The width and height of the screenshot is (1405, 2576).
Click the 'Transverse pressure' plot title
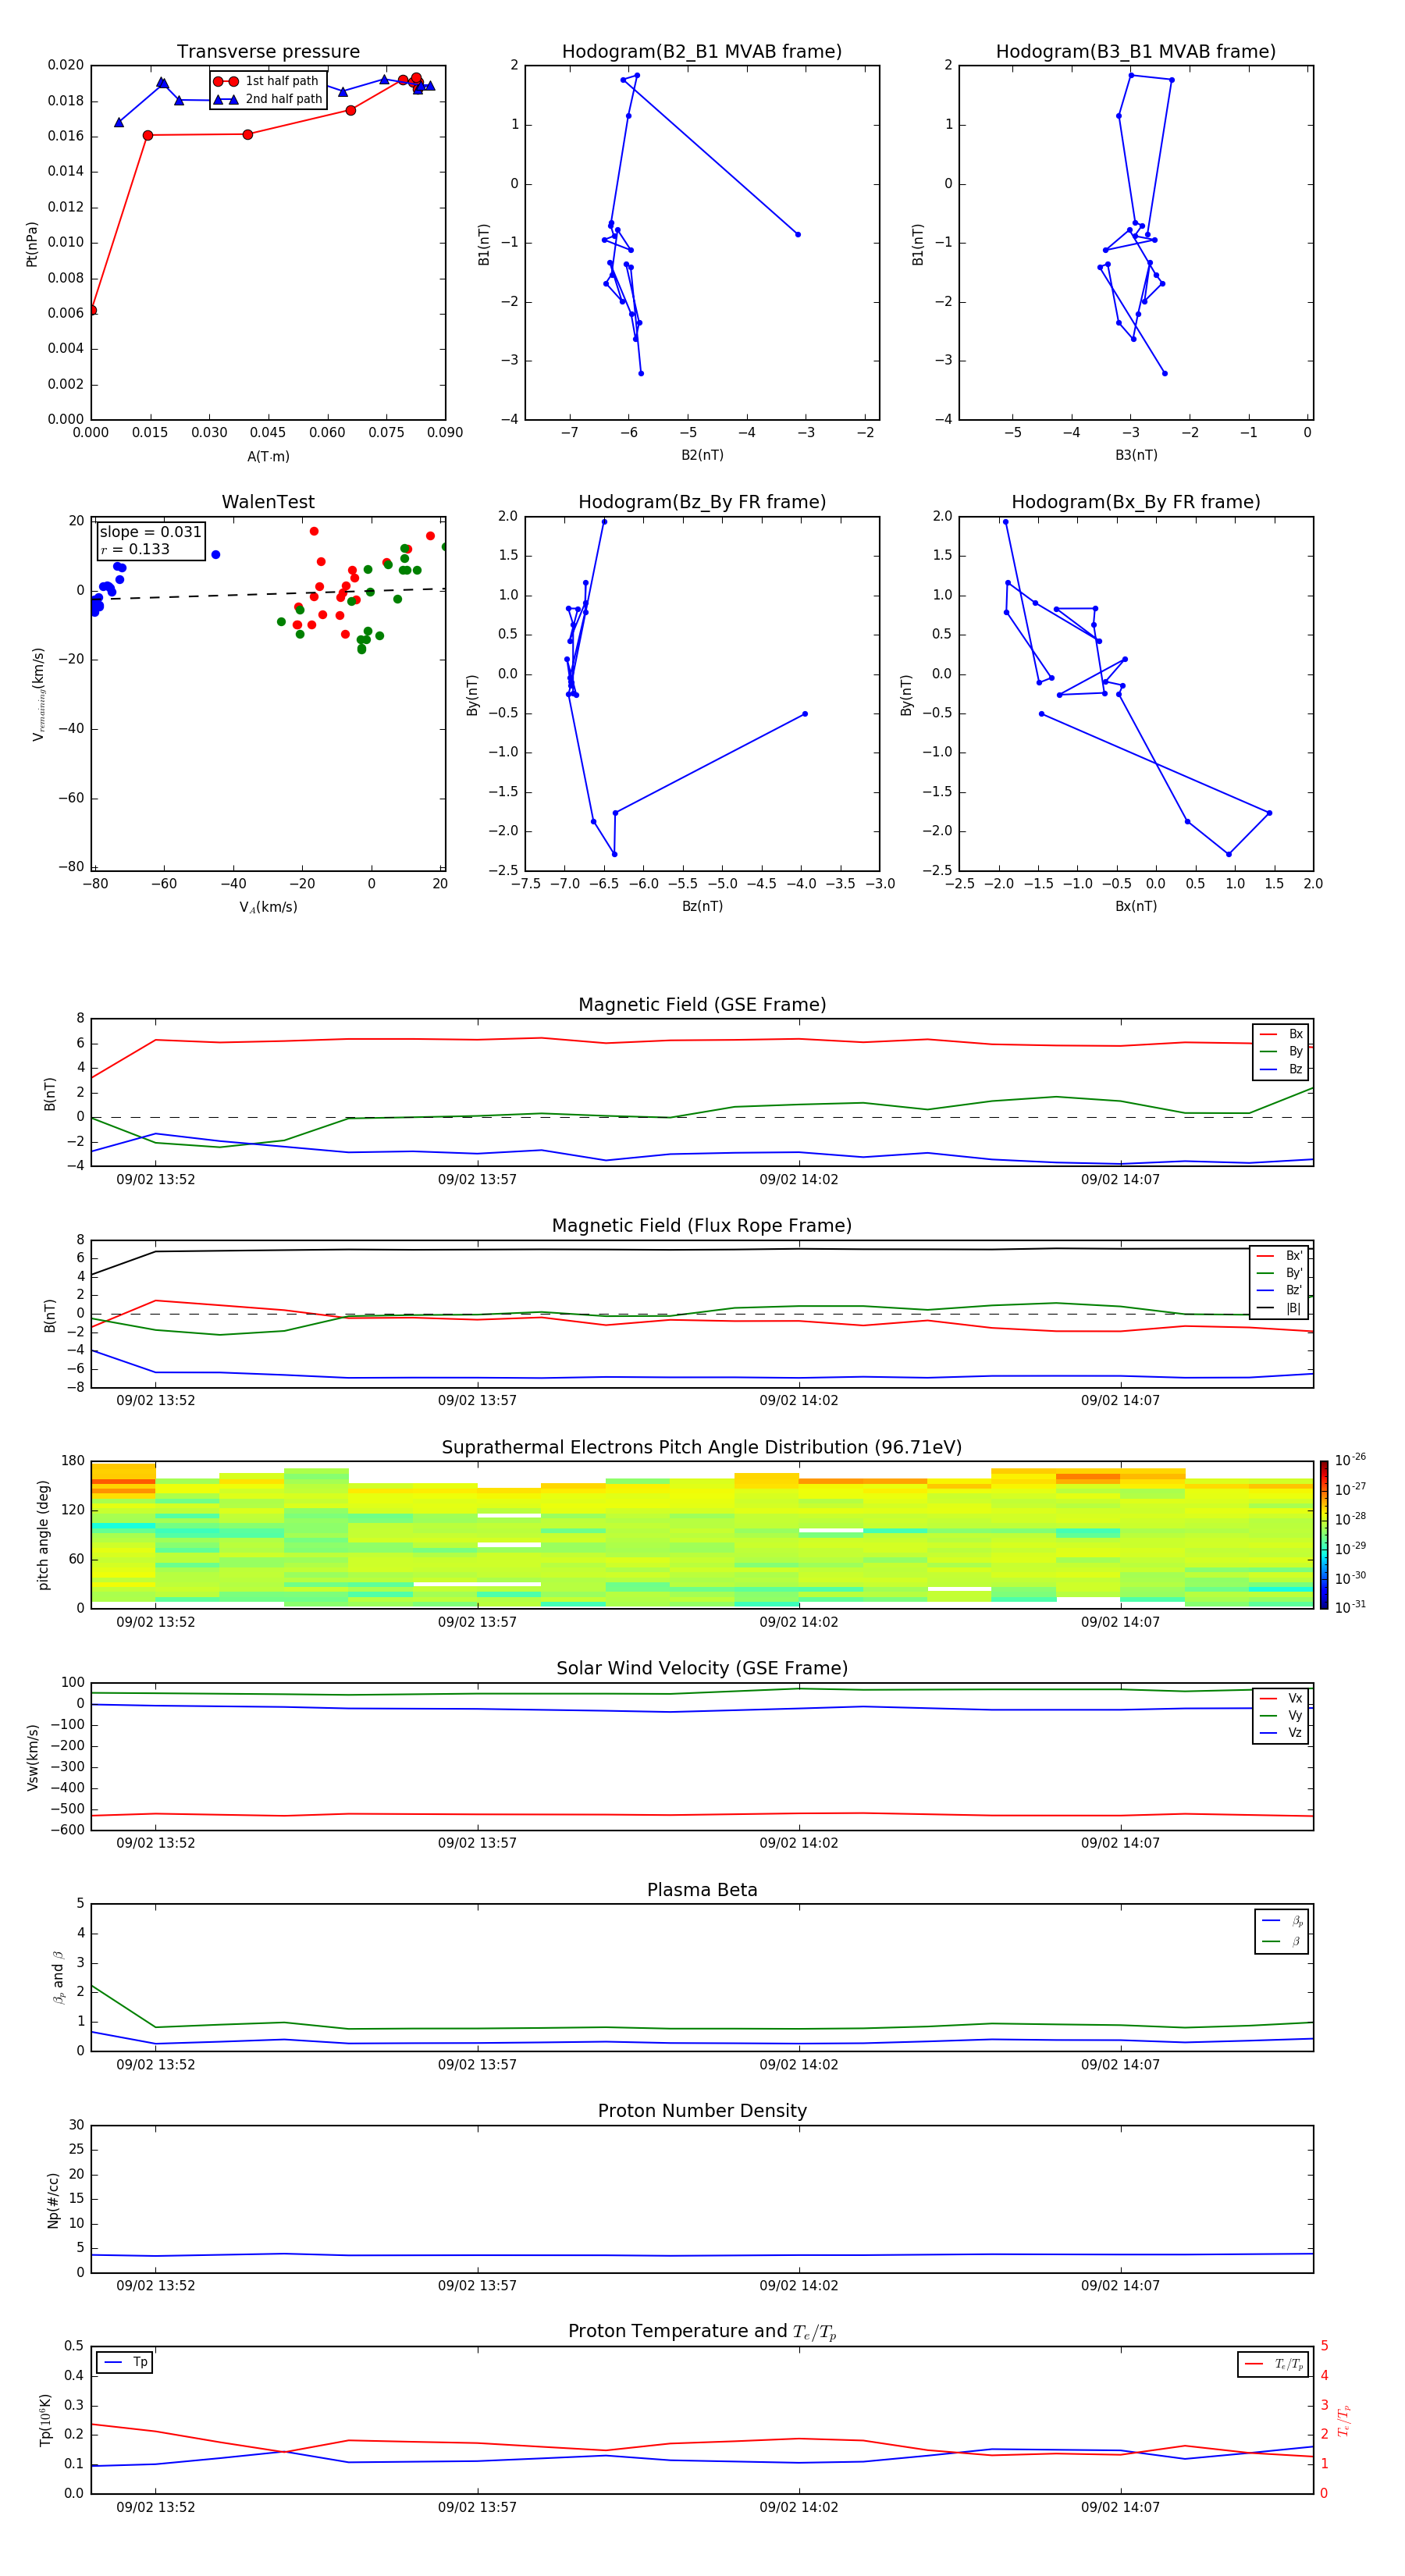click(x=268, y=52)
